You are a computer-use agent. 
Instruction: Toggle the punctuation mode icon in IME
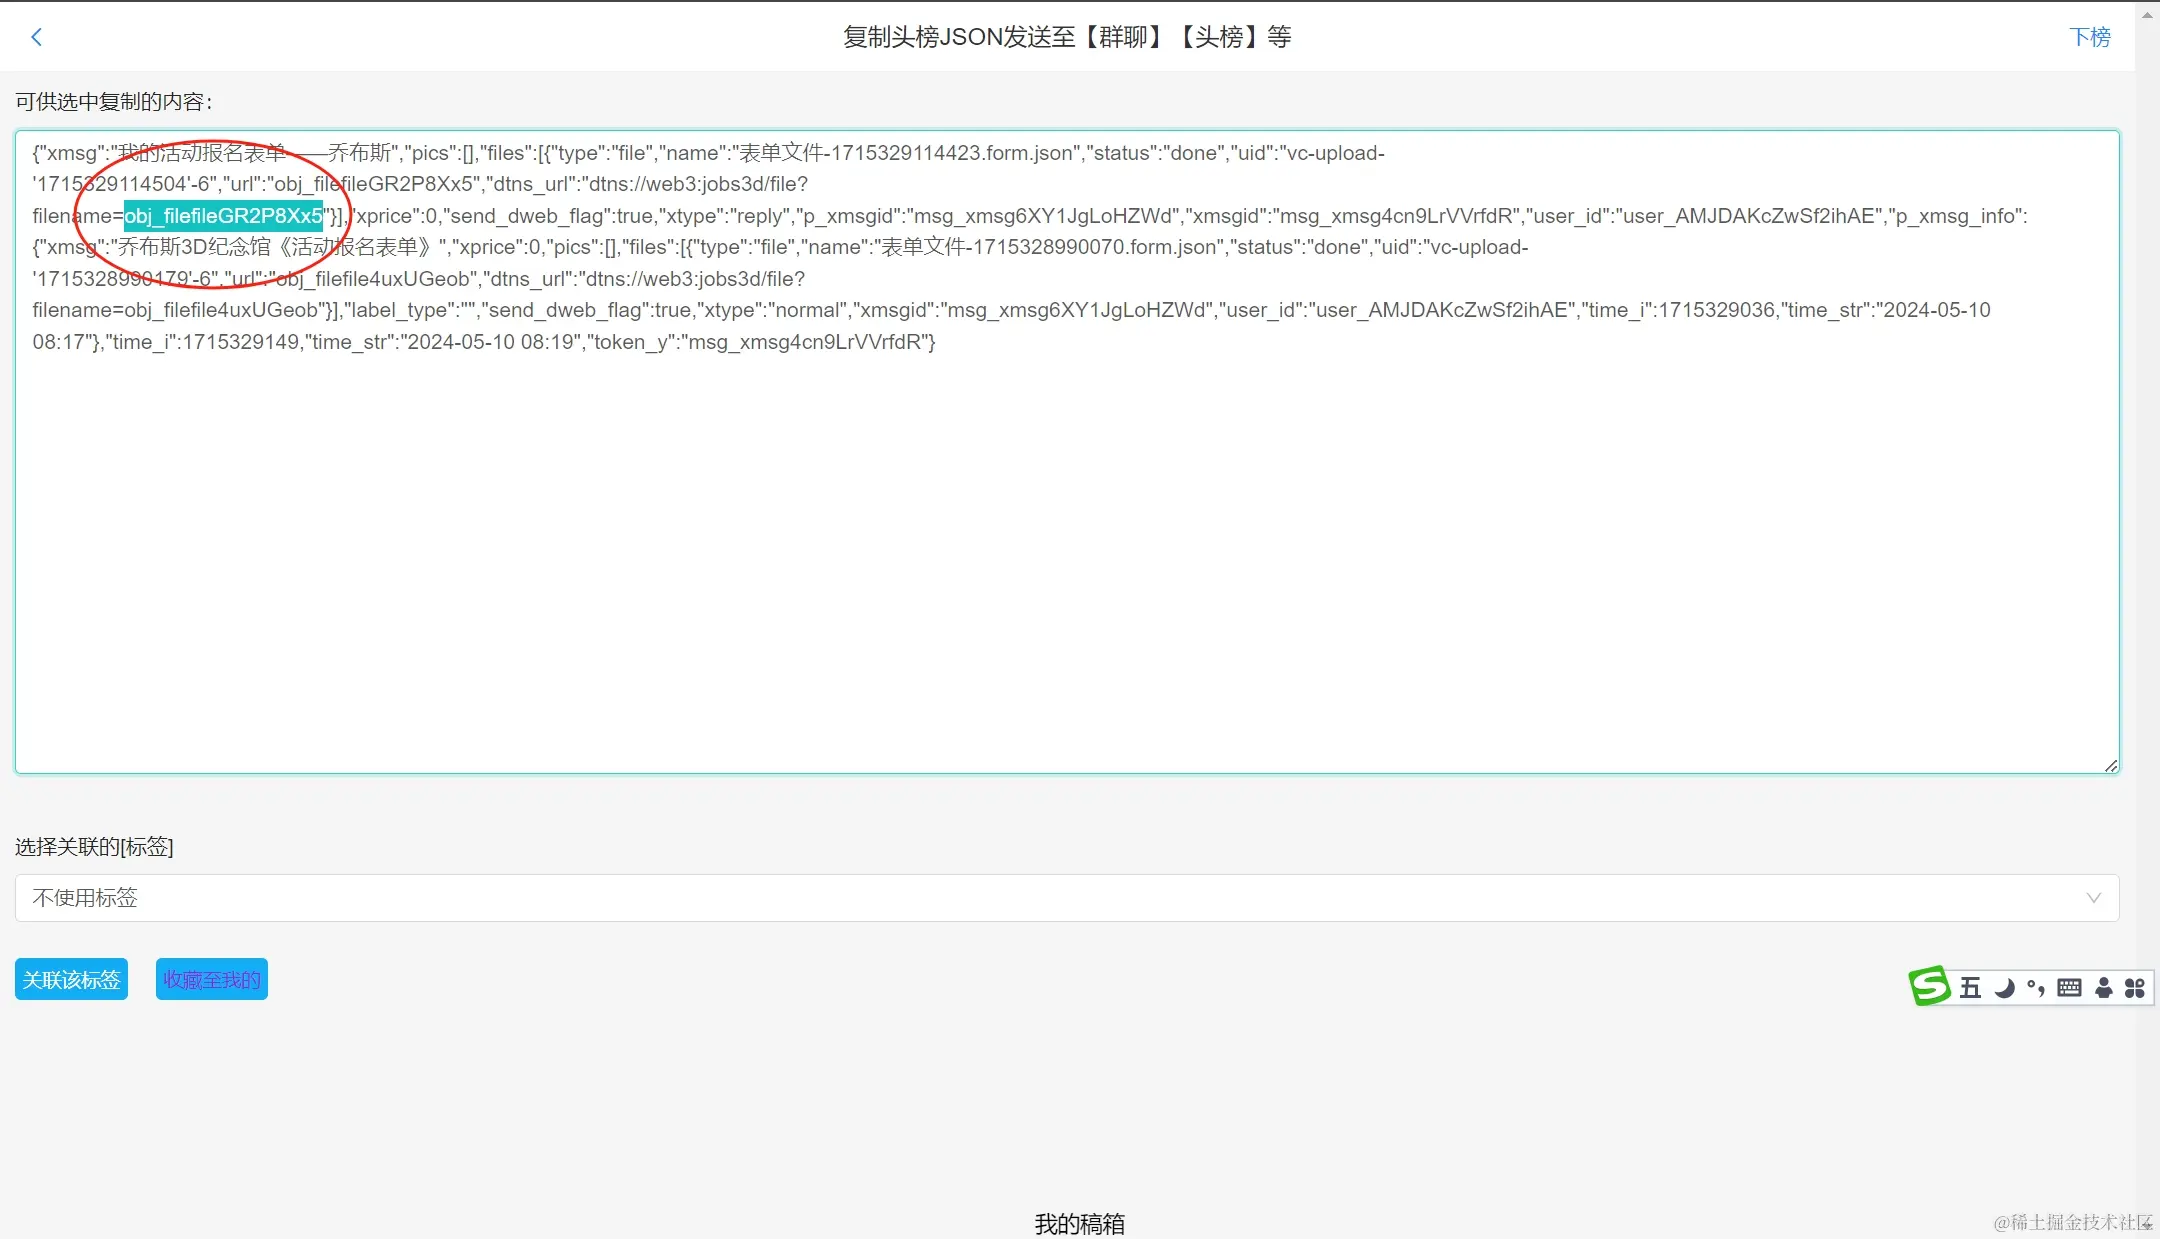point(2036,988)
